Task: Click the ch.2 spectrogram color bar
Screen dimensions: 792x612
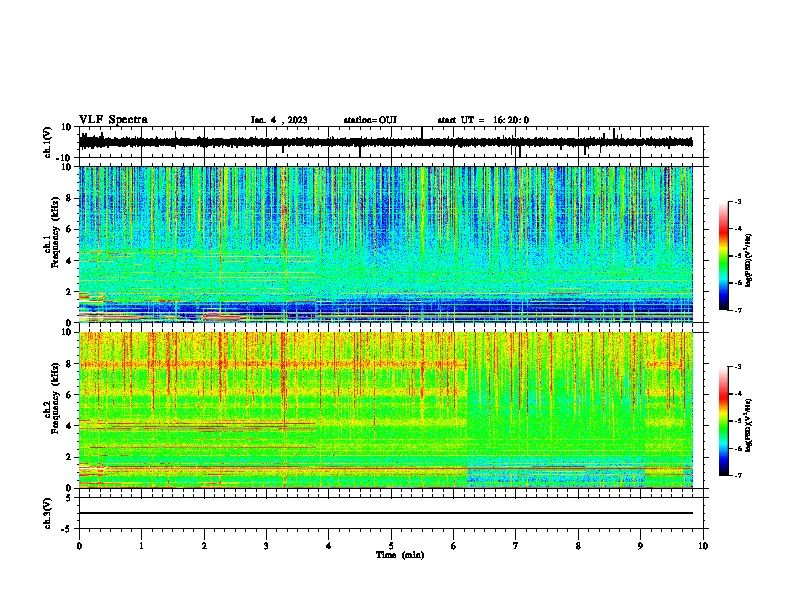Action: tap(724, 421)
